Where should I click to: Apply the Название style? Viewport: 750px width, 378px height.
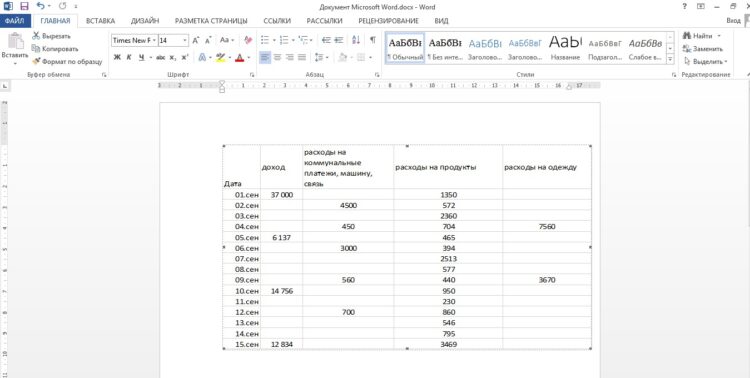pos(565,48)
